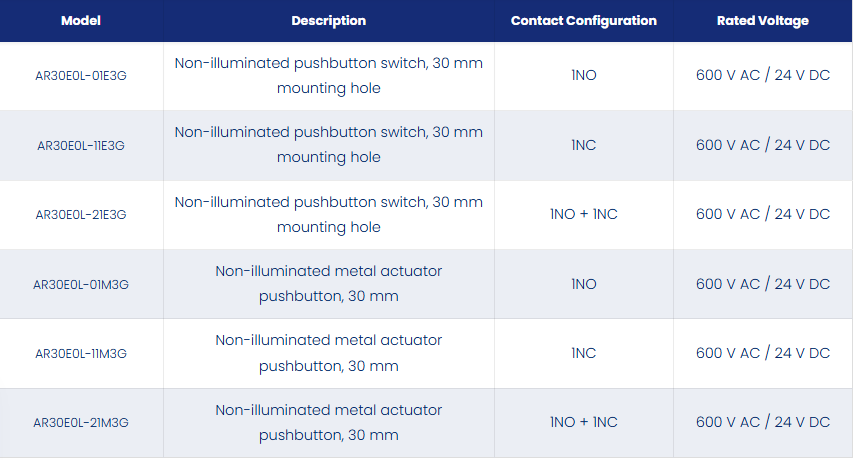Select model AR30E0L-11M3G

coord(81,353)
